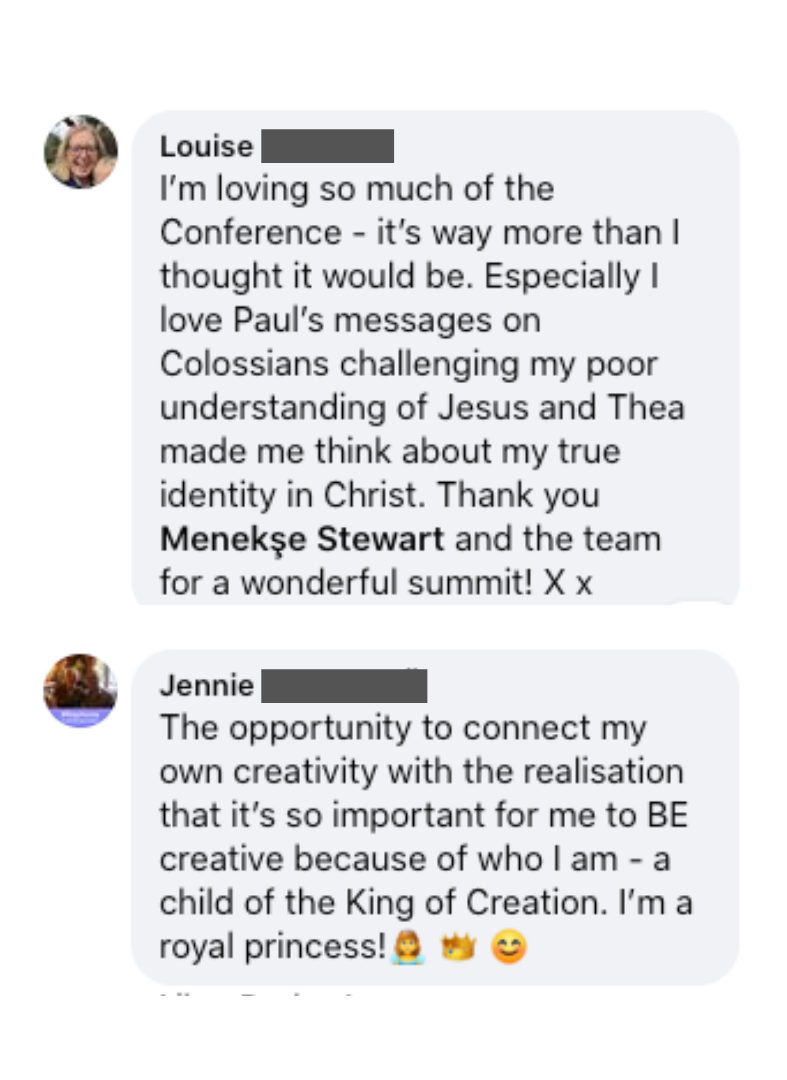This screenshot has width=787, height=1080.
Task: Click the princess emoji in Jennie's comment
Action: tap(409, 947)
